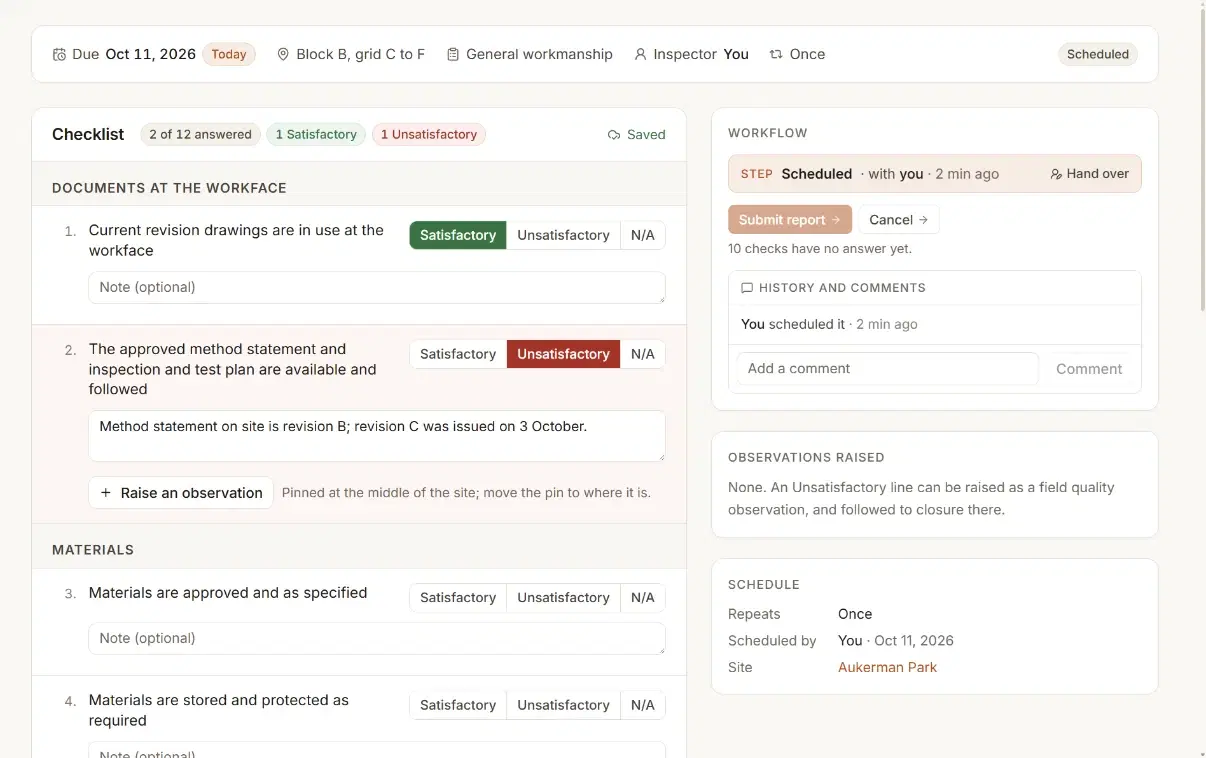Click the Comment button
1206x758 pixels.
(1089, 369)
